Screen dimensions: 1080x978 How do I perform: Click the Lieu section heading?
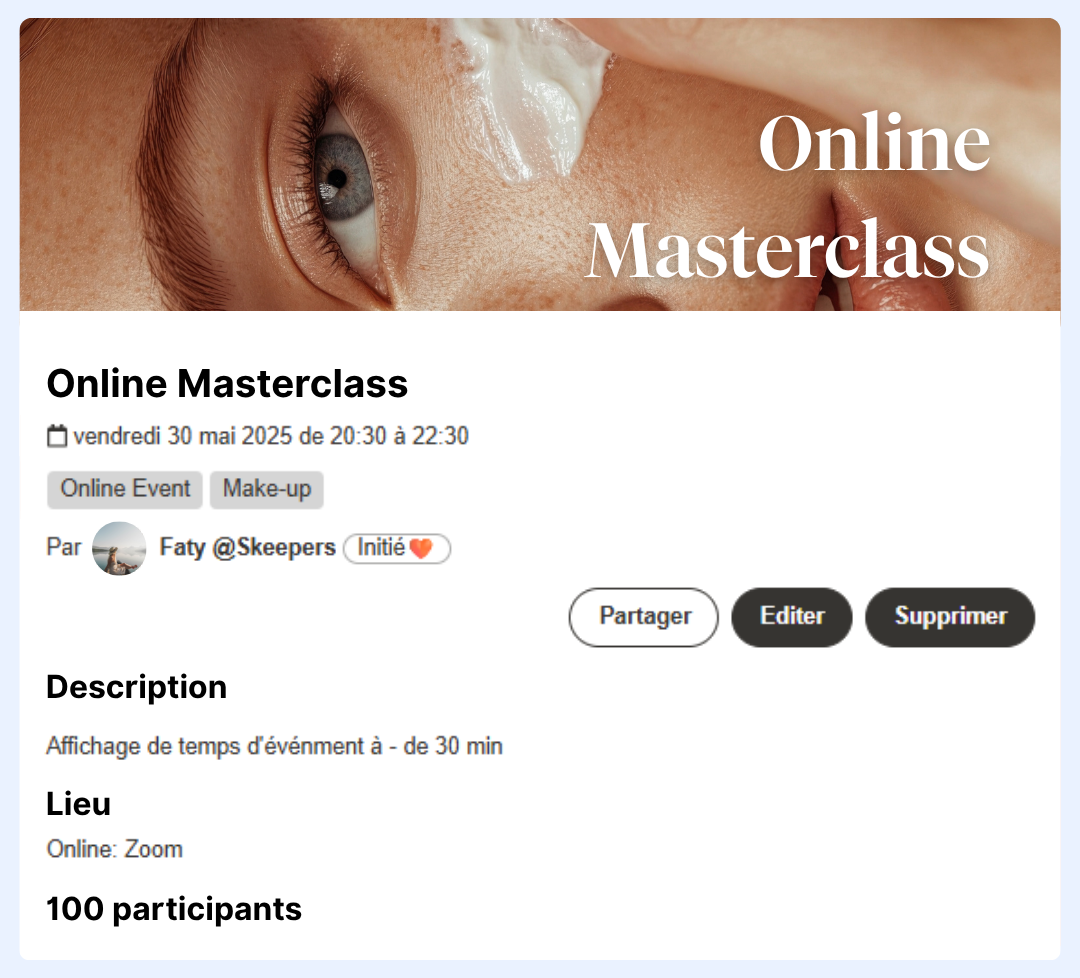(x=79, y=804)
